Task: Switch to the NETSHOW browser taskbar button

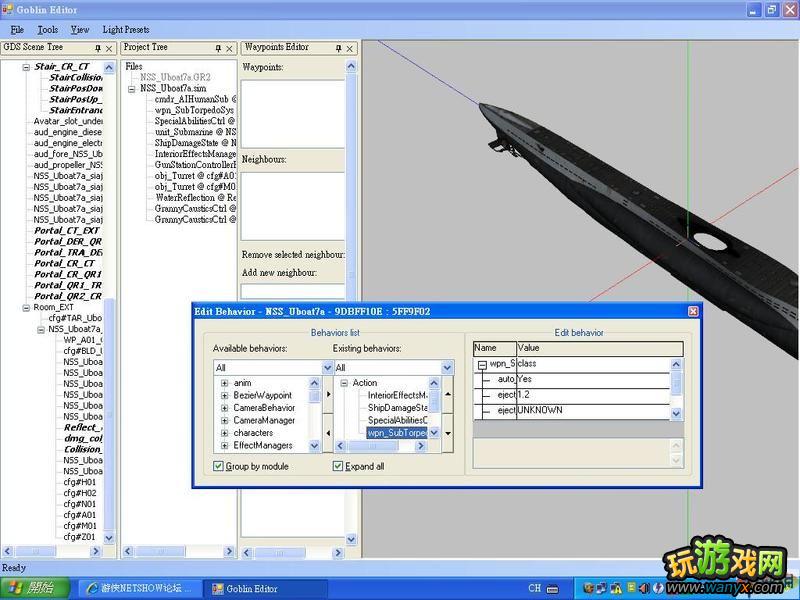Action: click(140, 588)
